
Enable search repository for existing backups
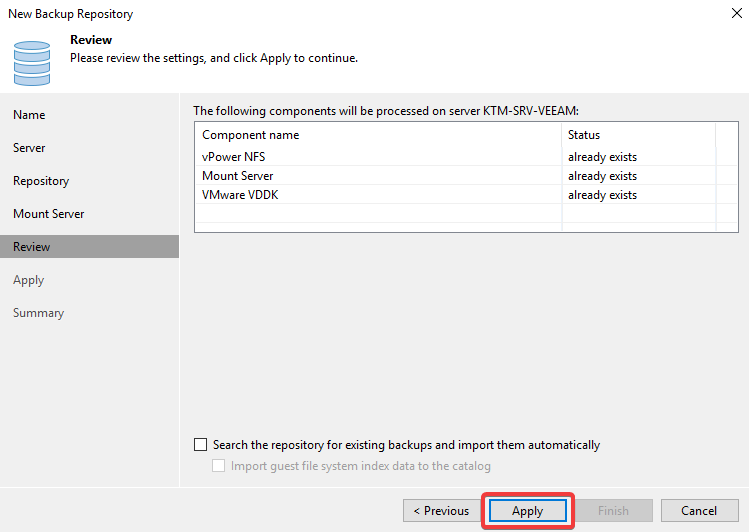coord(201,445)
